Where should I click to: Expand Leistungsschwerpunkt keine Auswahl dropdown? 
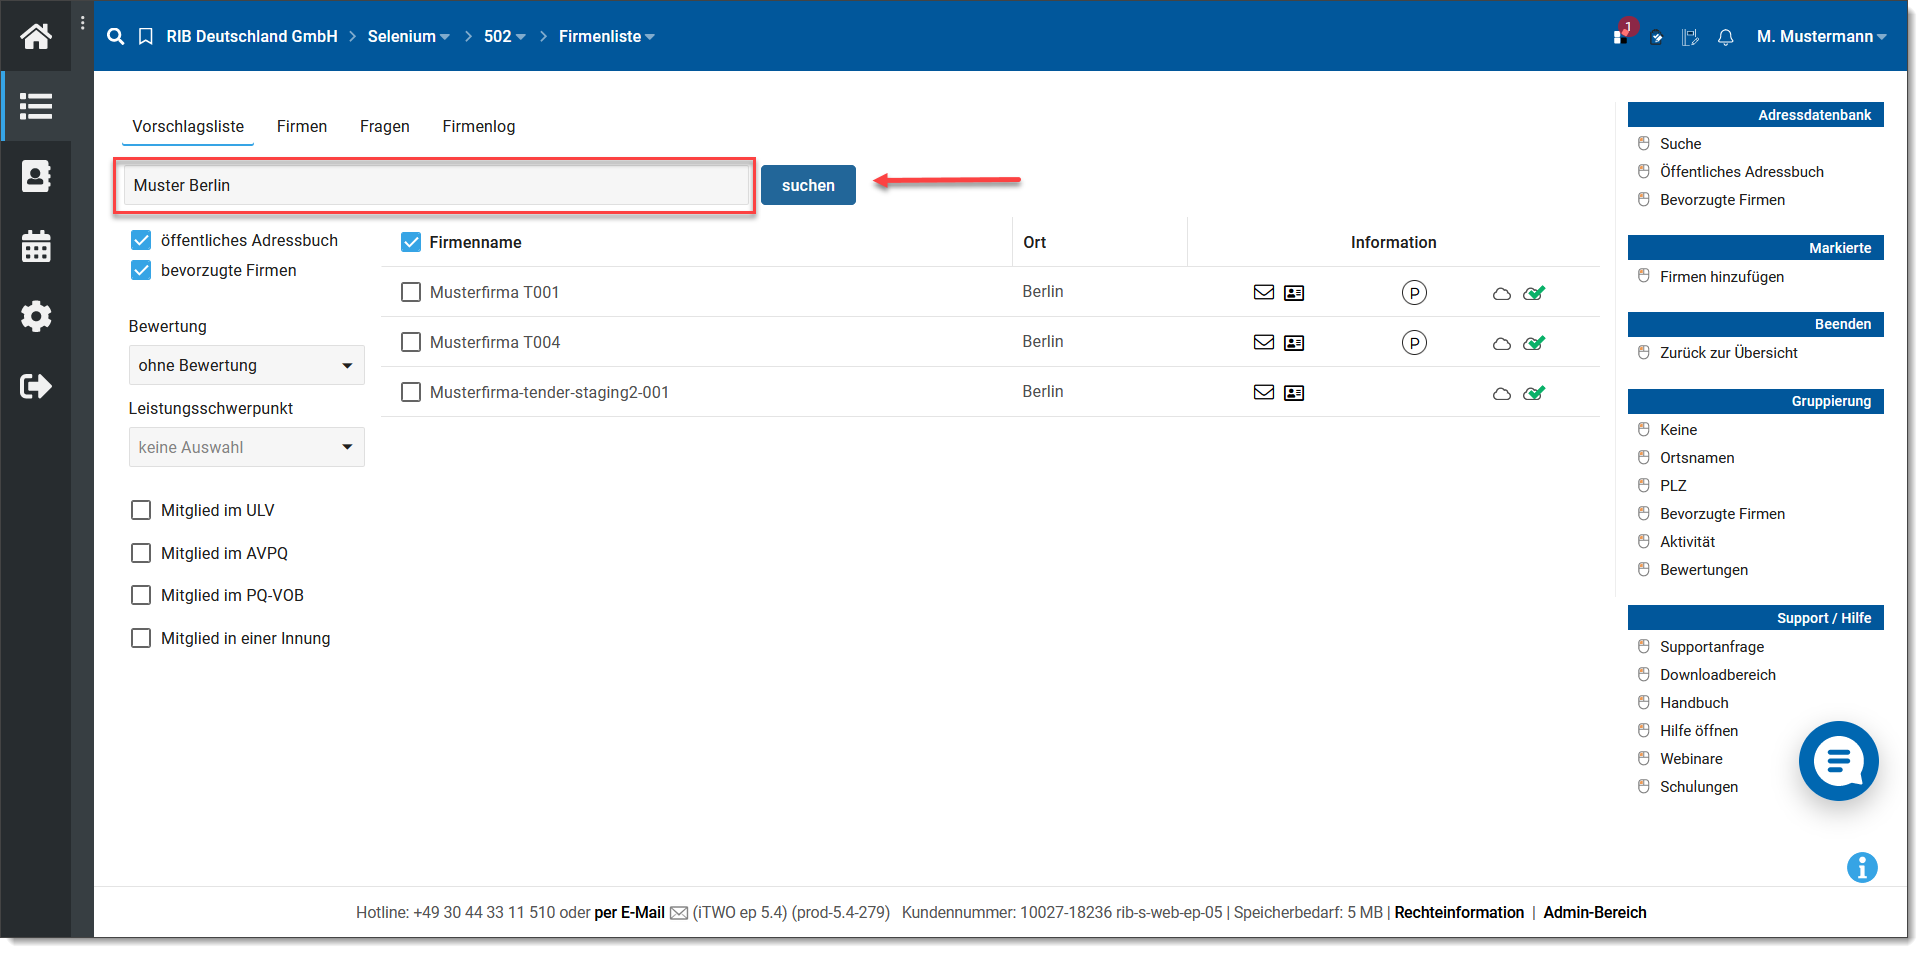point(246,448)
